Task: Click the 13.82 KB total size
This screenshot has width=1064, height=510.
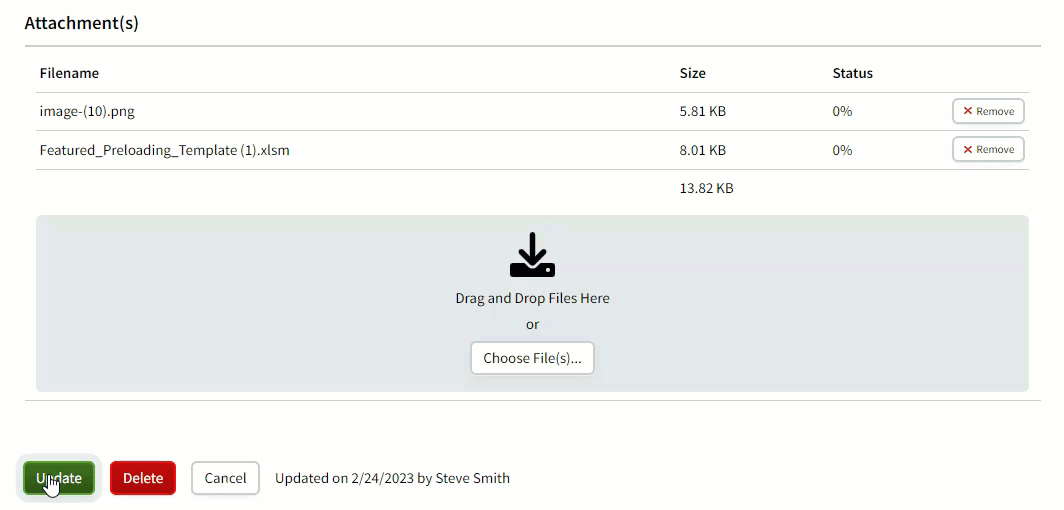Action: [x=706, y=189]
